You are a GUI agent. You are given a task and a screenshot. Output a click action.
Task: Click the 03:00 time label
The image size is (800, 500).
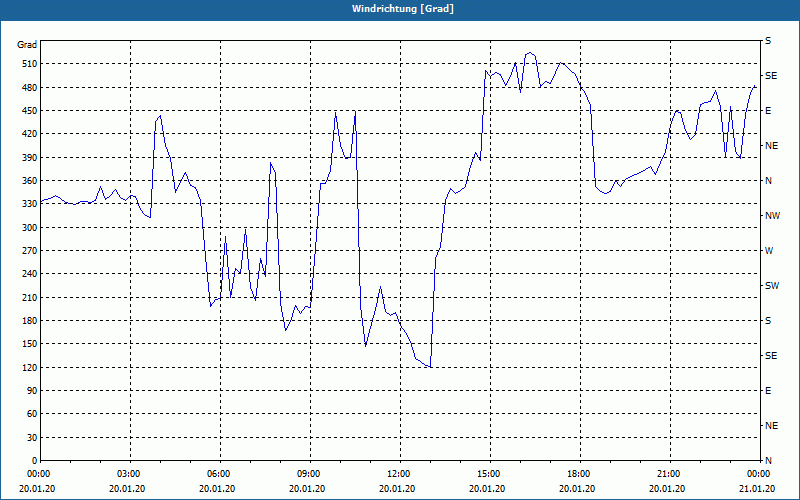coord(131,474)
